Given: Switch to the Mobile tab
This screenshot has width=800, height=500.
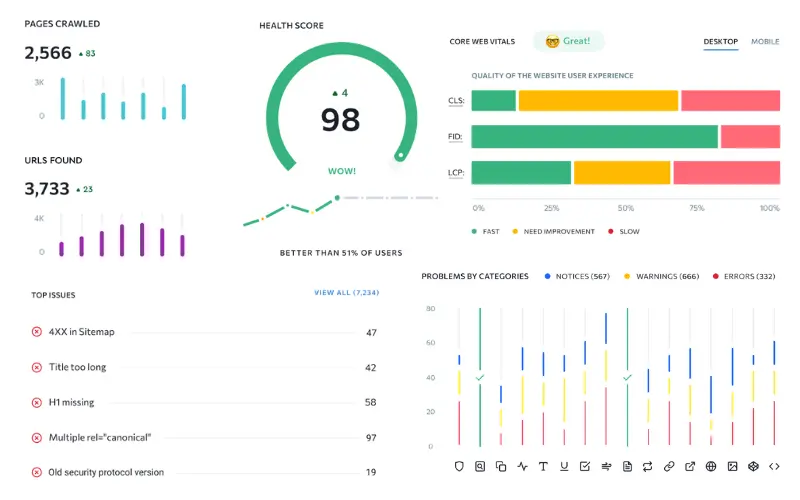Looking at the screenshot, I should [x=765, y=41].
